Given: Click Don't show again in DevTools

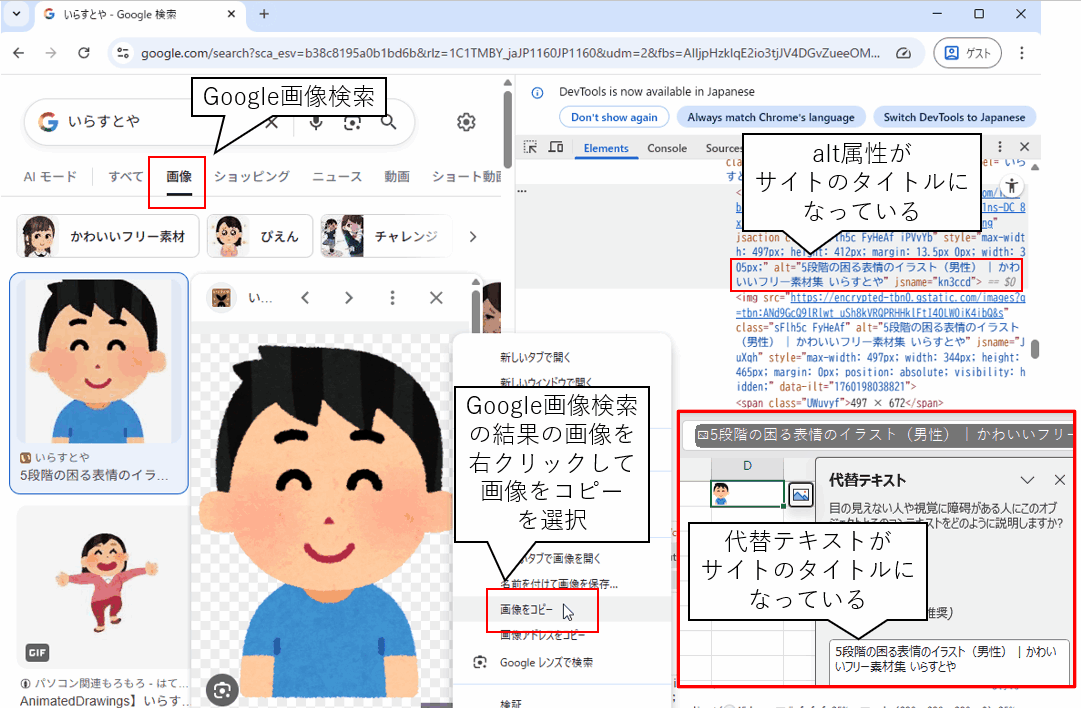Looking at the screenshot, I should point(614,117).
